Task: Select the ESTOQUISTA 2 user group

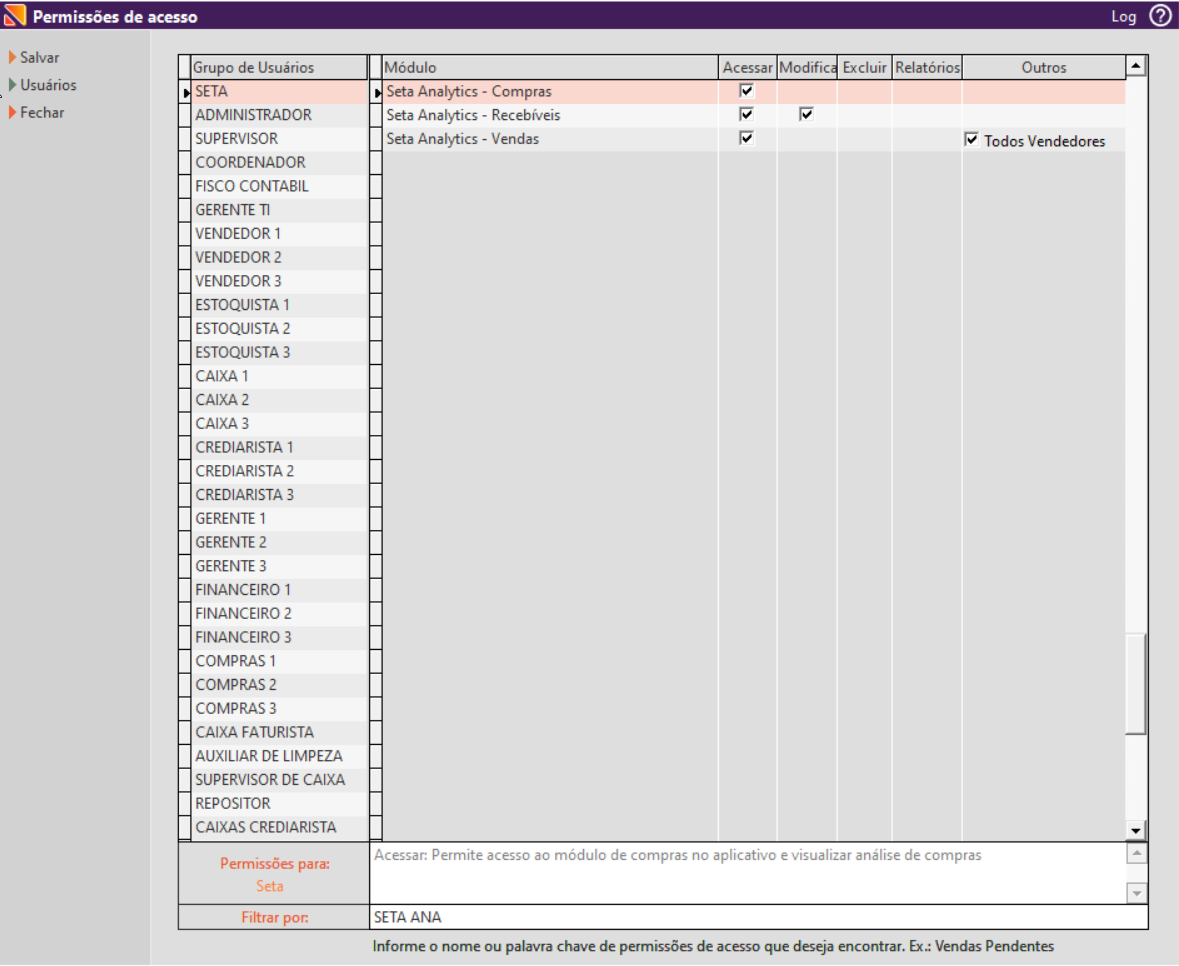Action: pos(279,329)
